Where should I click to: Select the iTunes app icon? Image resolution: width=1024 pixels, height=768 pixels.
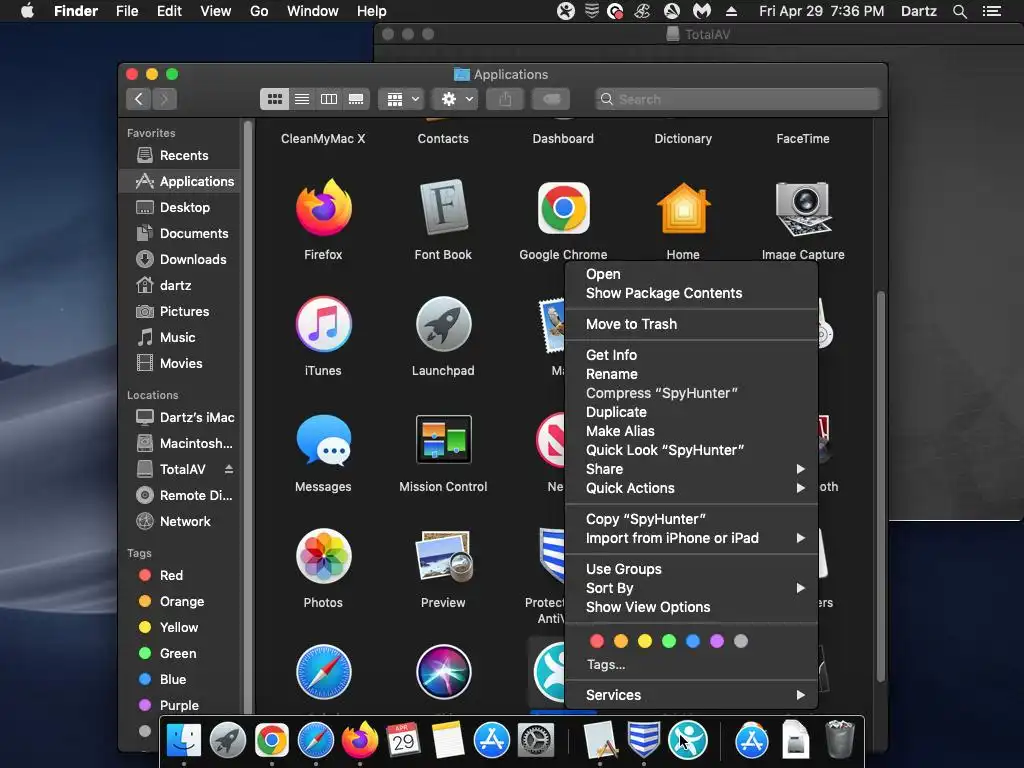pyautogui.click(x=323, y=324)
